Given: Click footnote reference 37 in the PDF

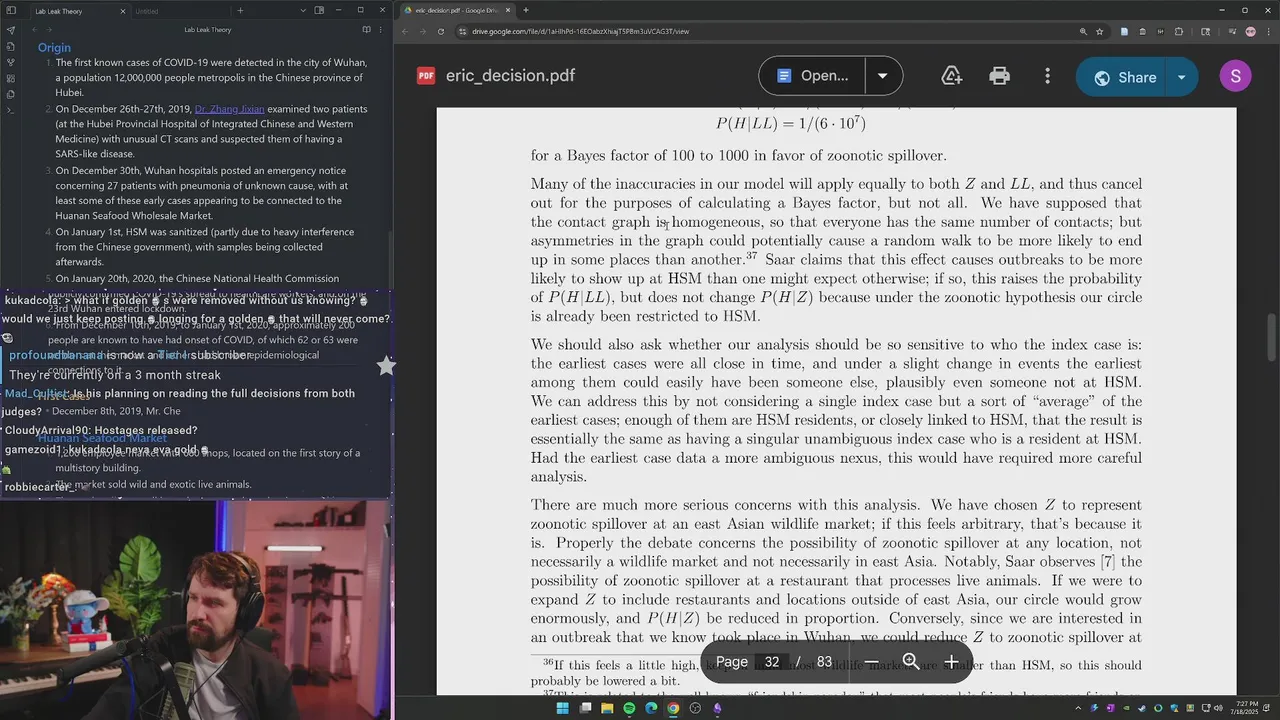Looking at the screenshot, I should coord(751,256).
